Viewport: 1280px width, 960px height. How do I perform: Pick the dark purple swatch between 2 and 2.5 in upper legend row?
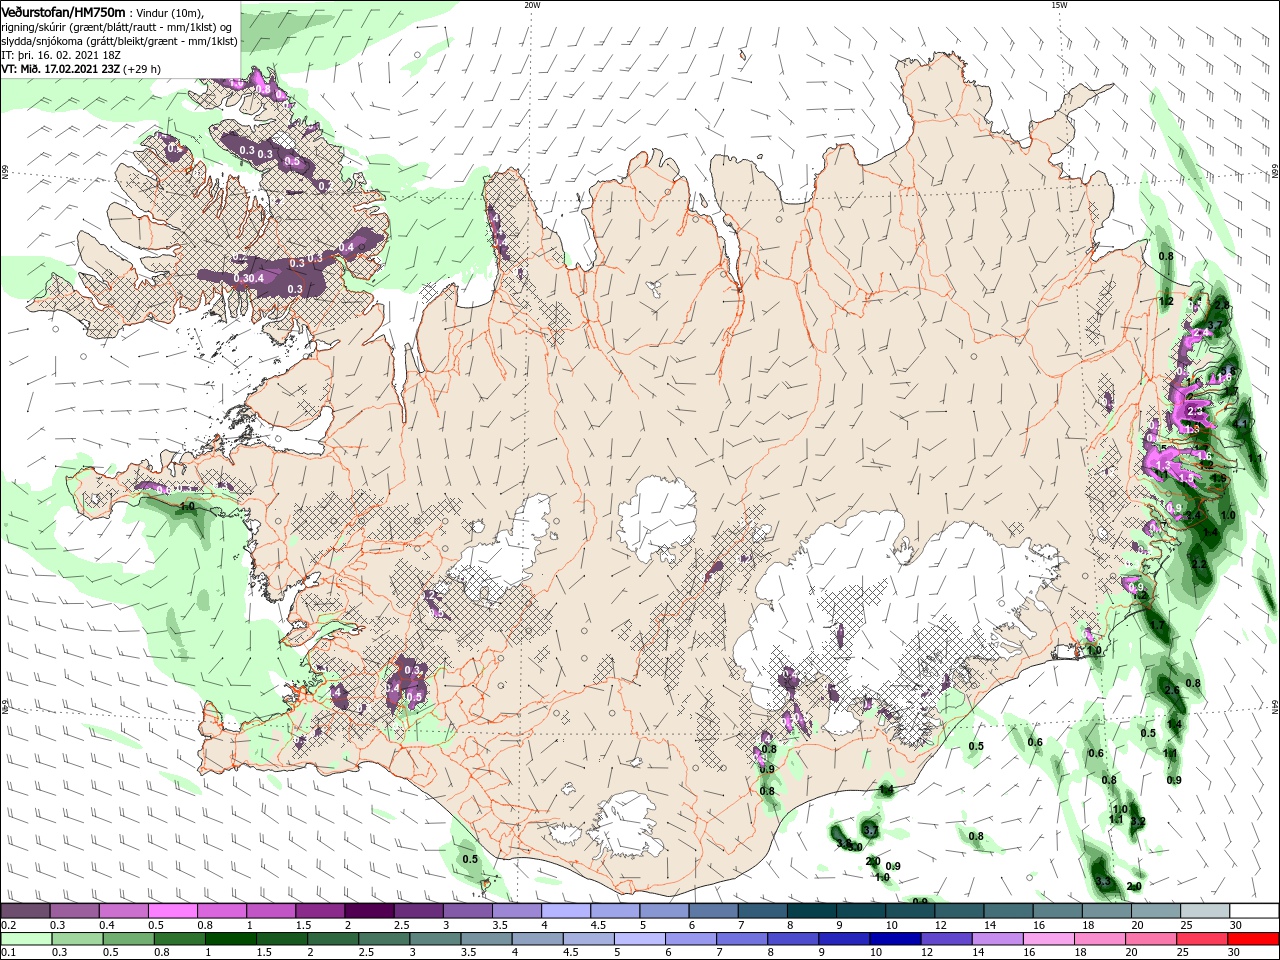pos(369,911)
